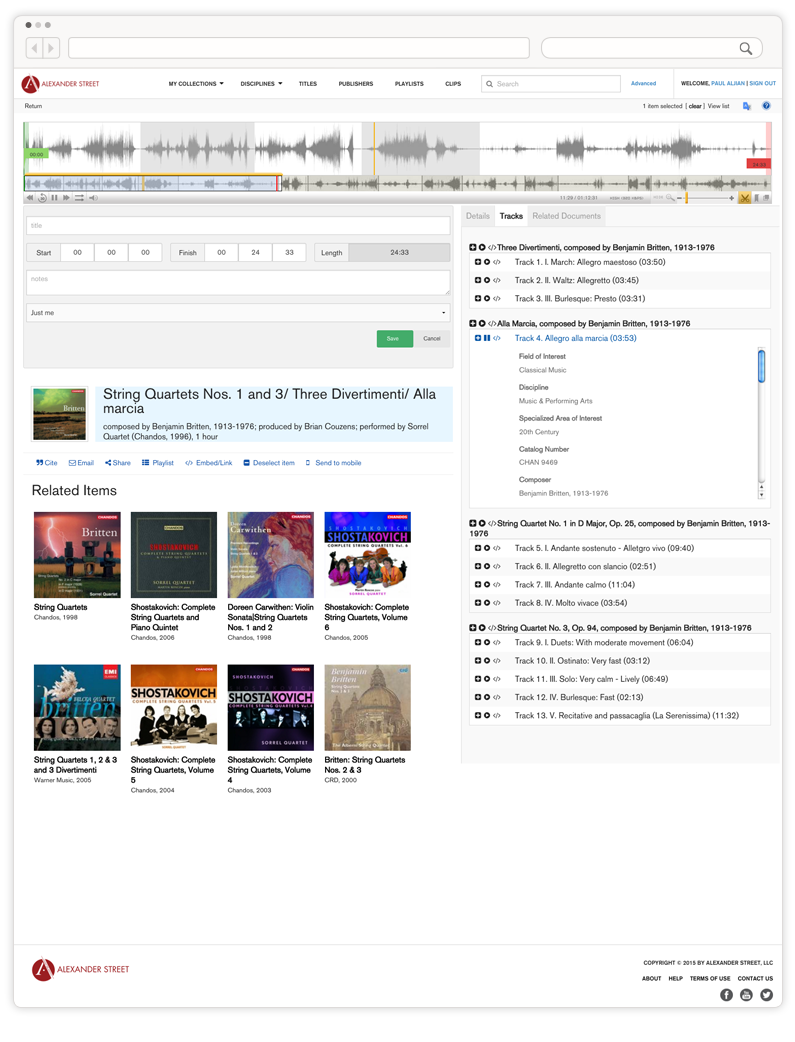The height and width of the screenshot is (1042, 795).
Task: Open the help question mark icon
Action: click(x=766, y=106)
